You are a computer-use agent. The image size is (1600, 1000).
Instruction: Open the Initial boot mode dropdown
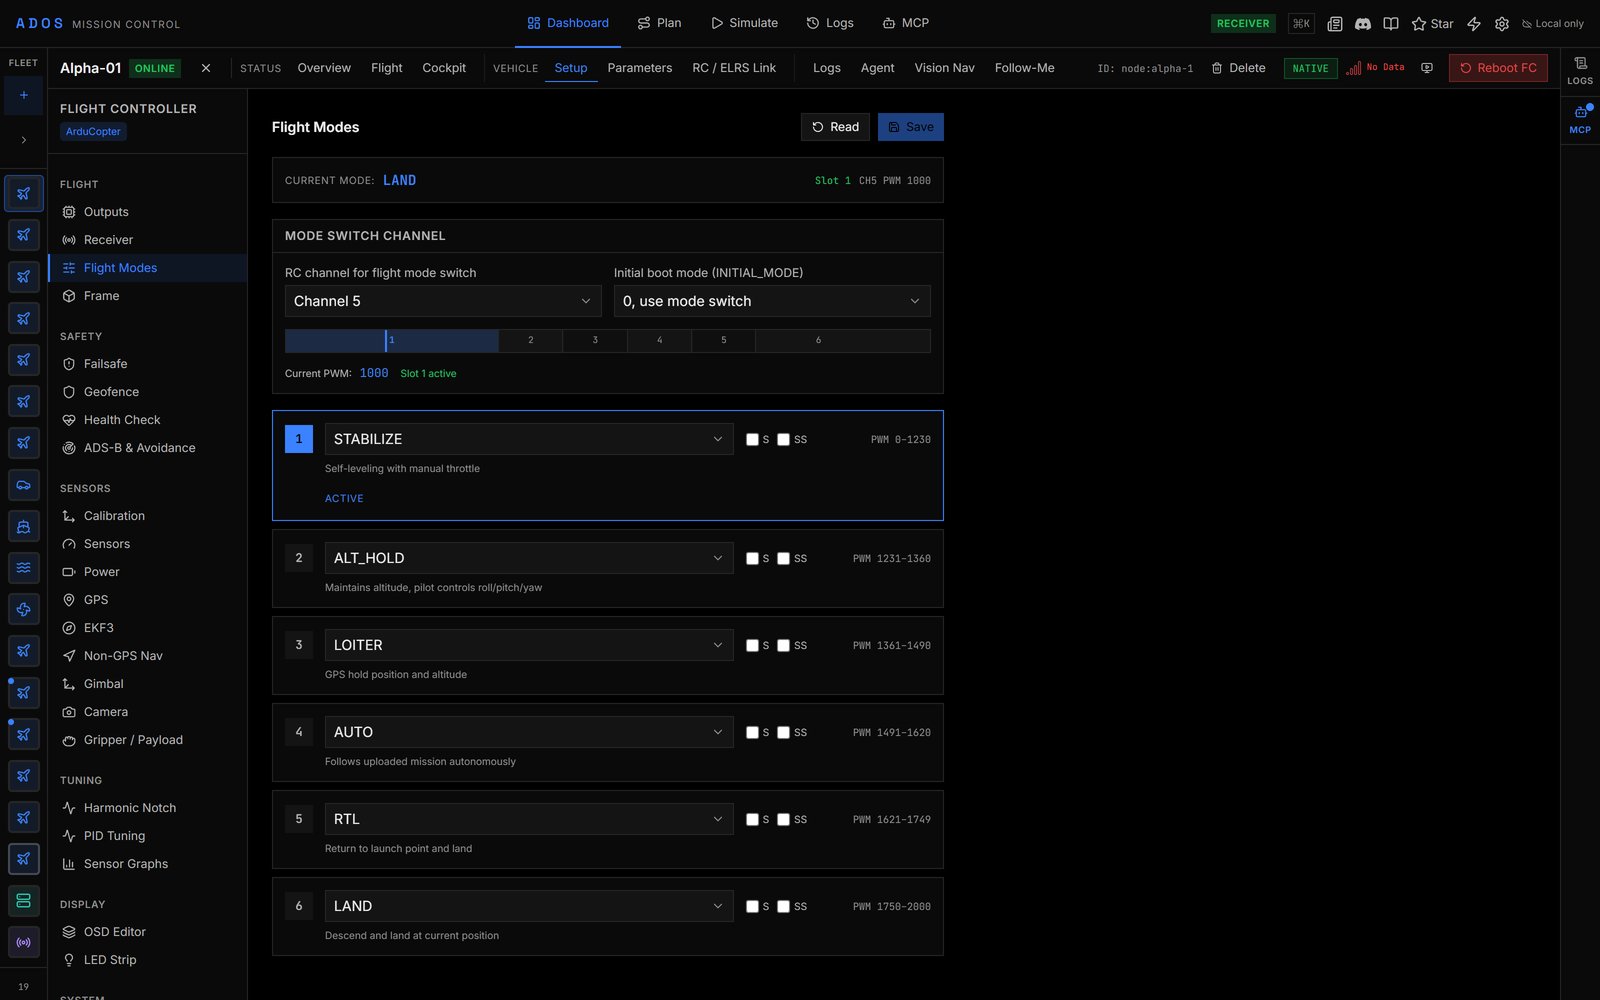click(772, 301)
